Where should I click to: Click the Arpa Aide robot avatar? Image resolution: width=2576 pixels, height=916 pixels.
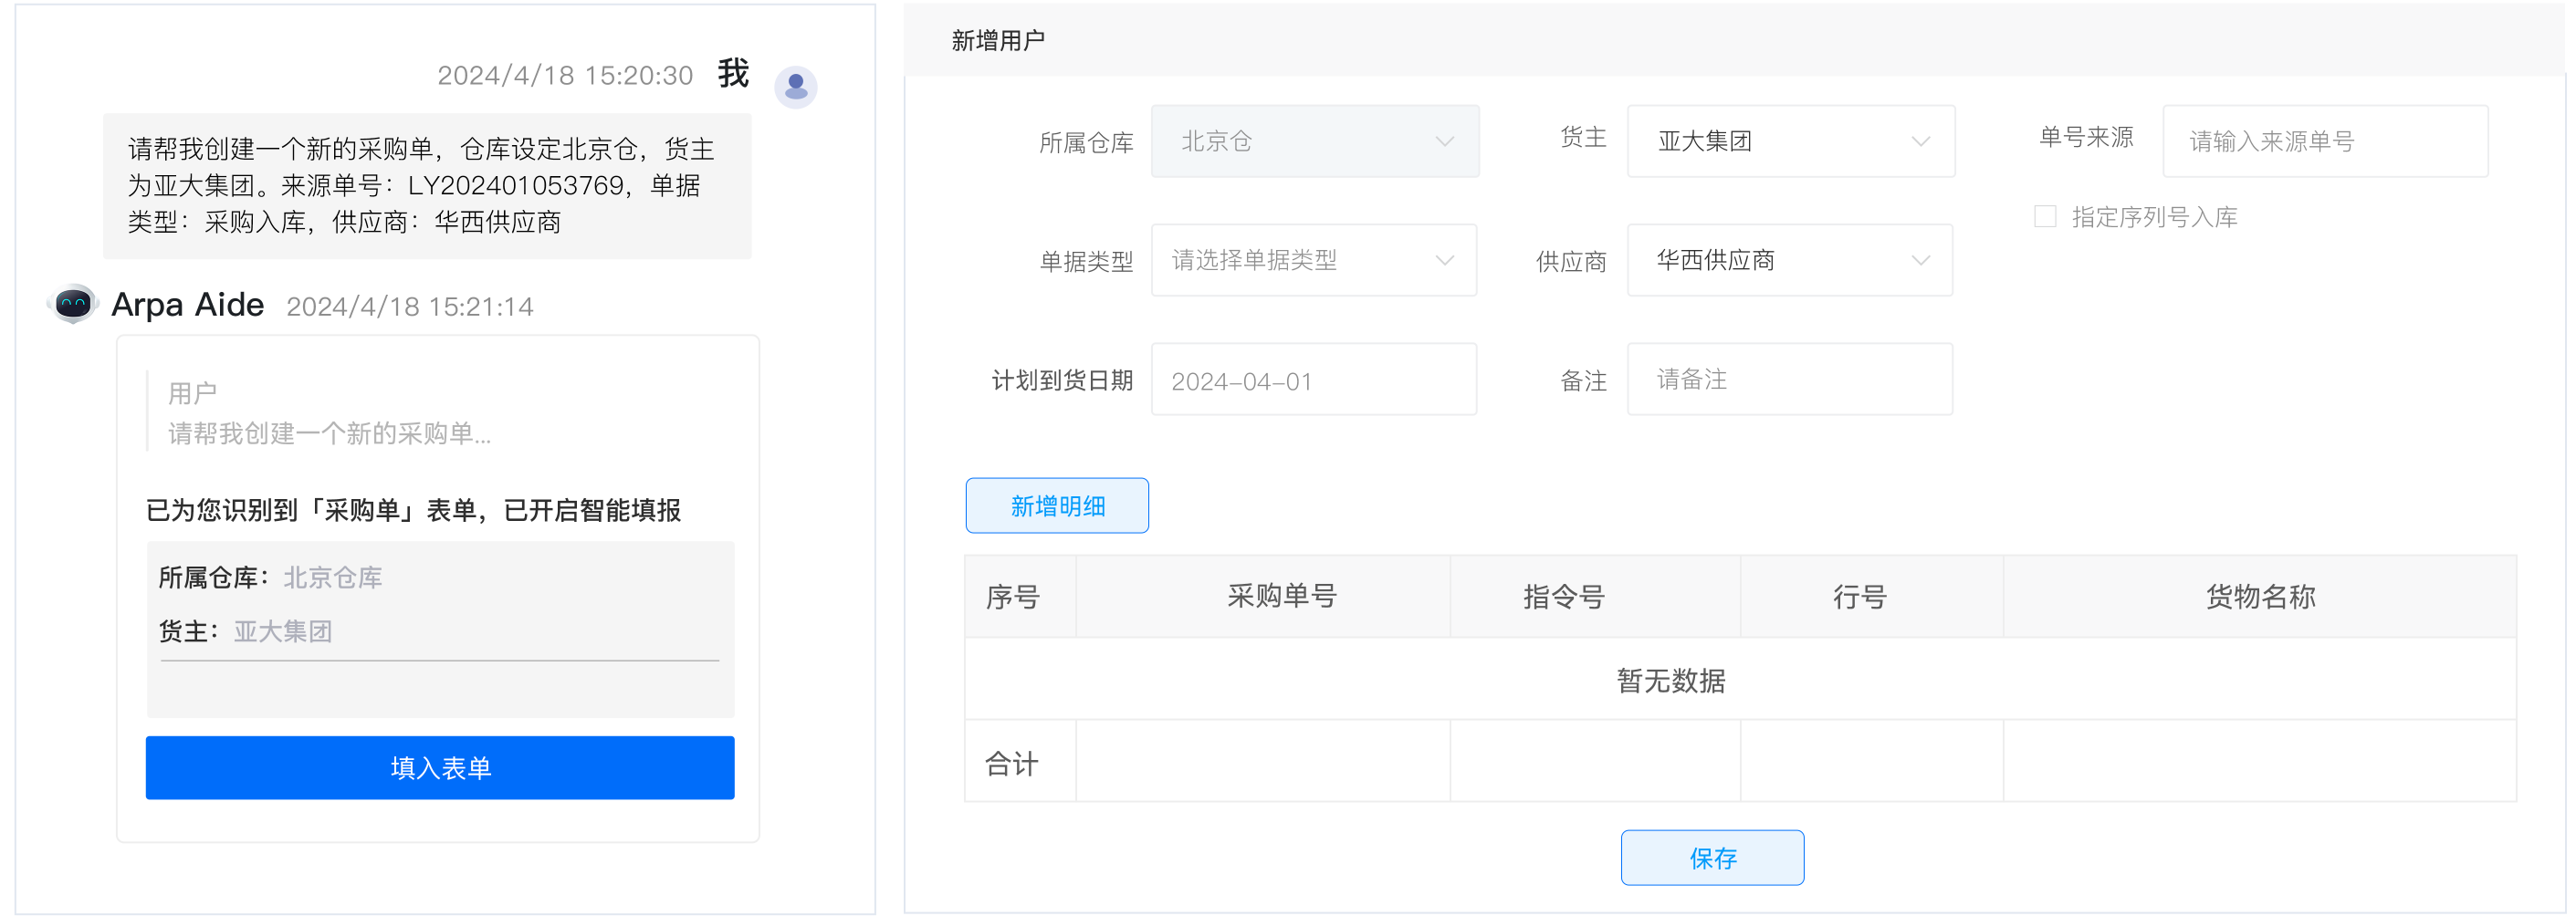[73, 303]
